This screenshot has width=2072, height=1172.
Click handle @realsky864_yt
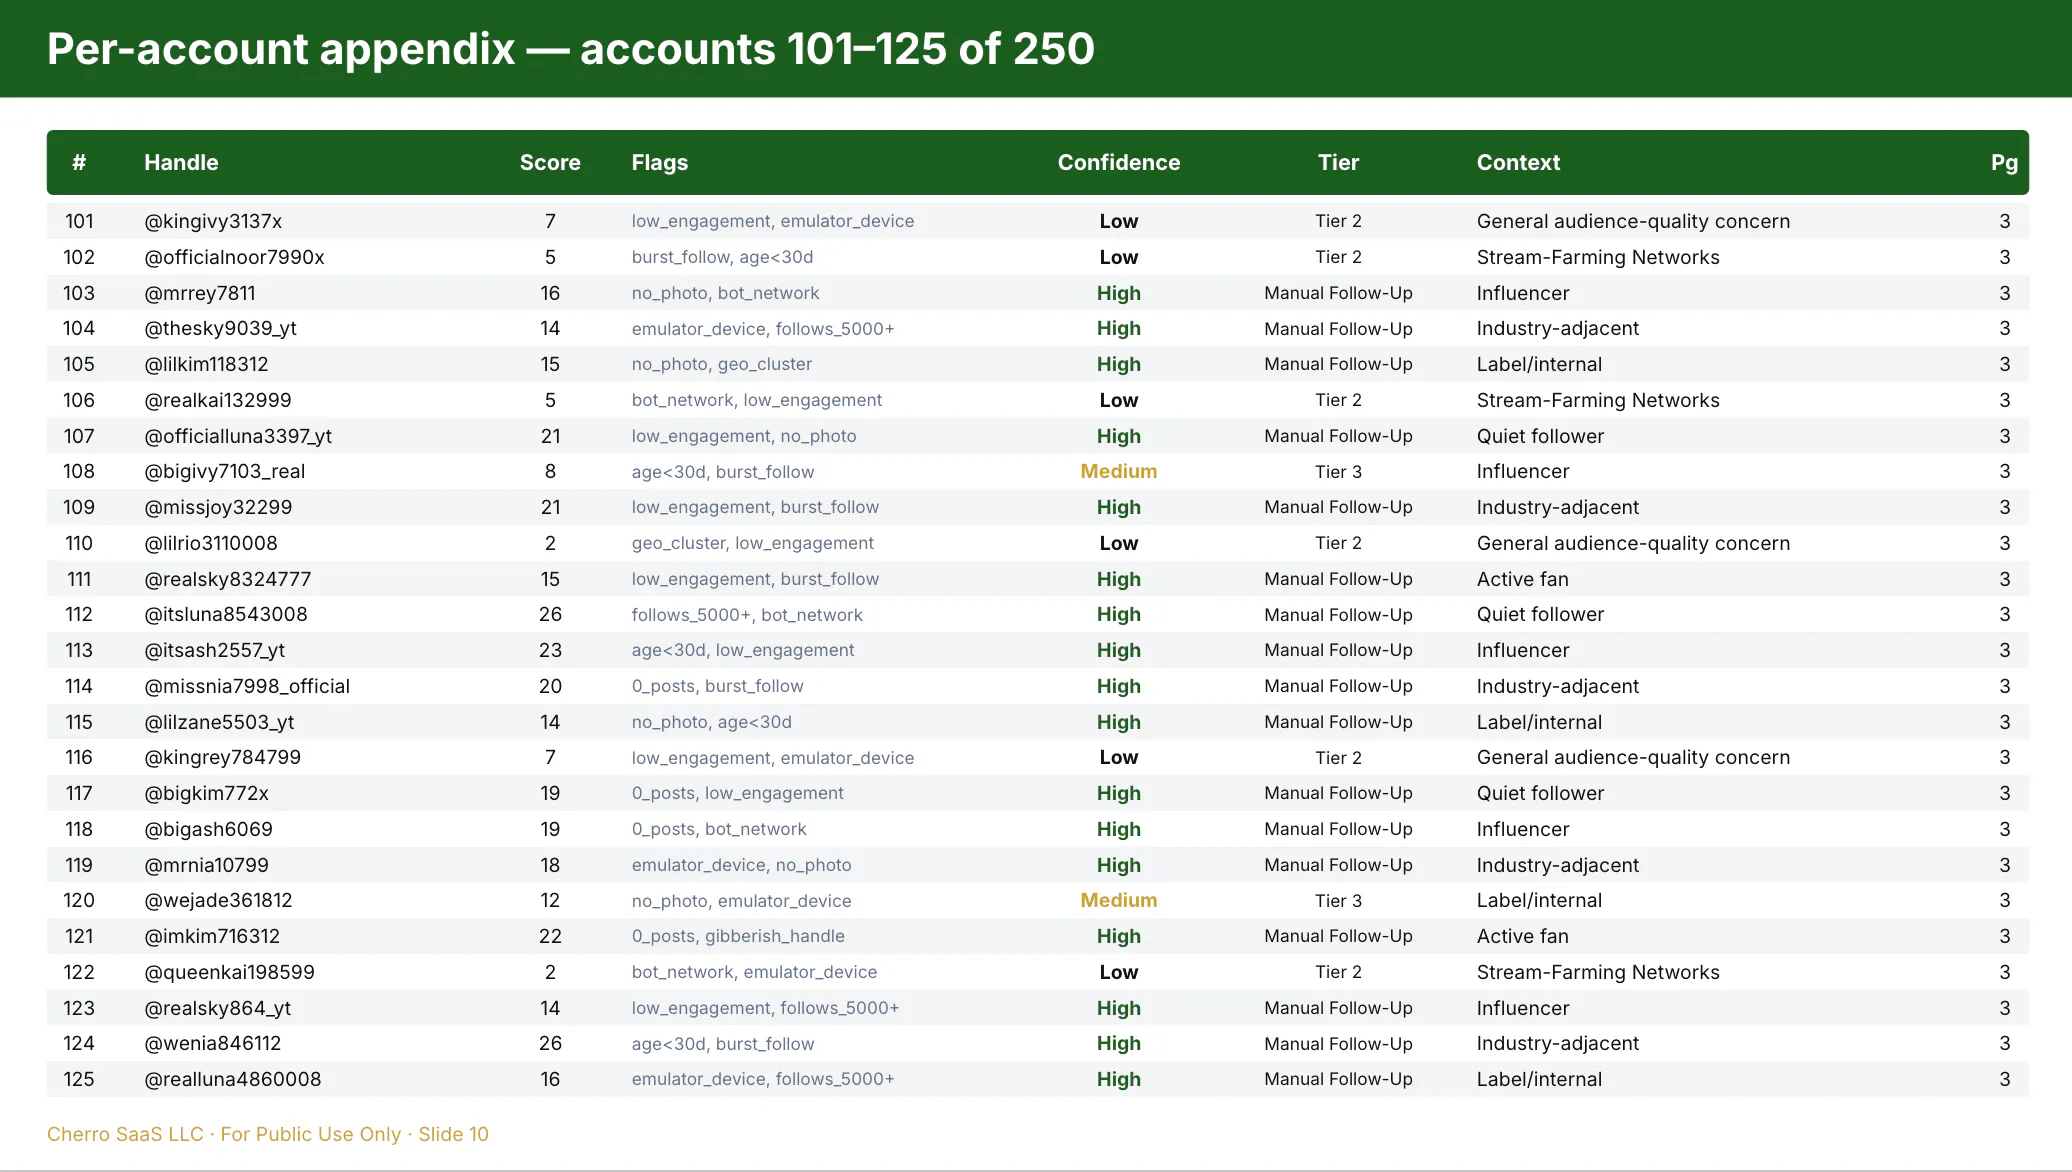click(x=218, y=1008)
